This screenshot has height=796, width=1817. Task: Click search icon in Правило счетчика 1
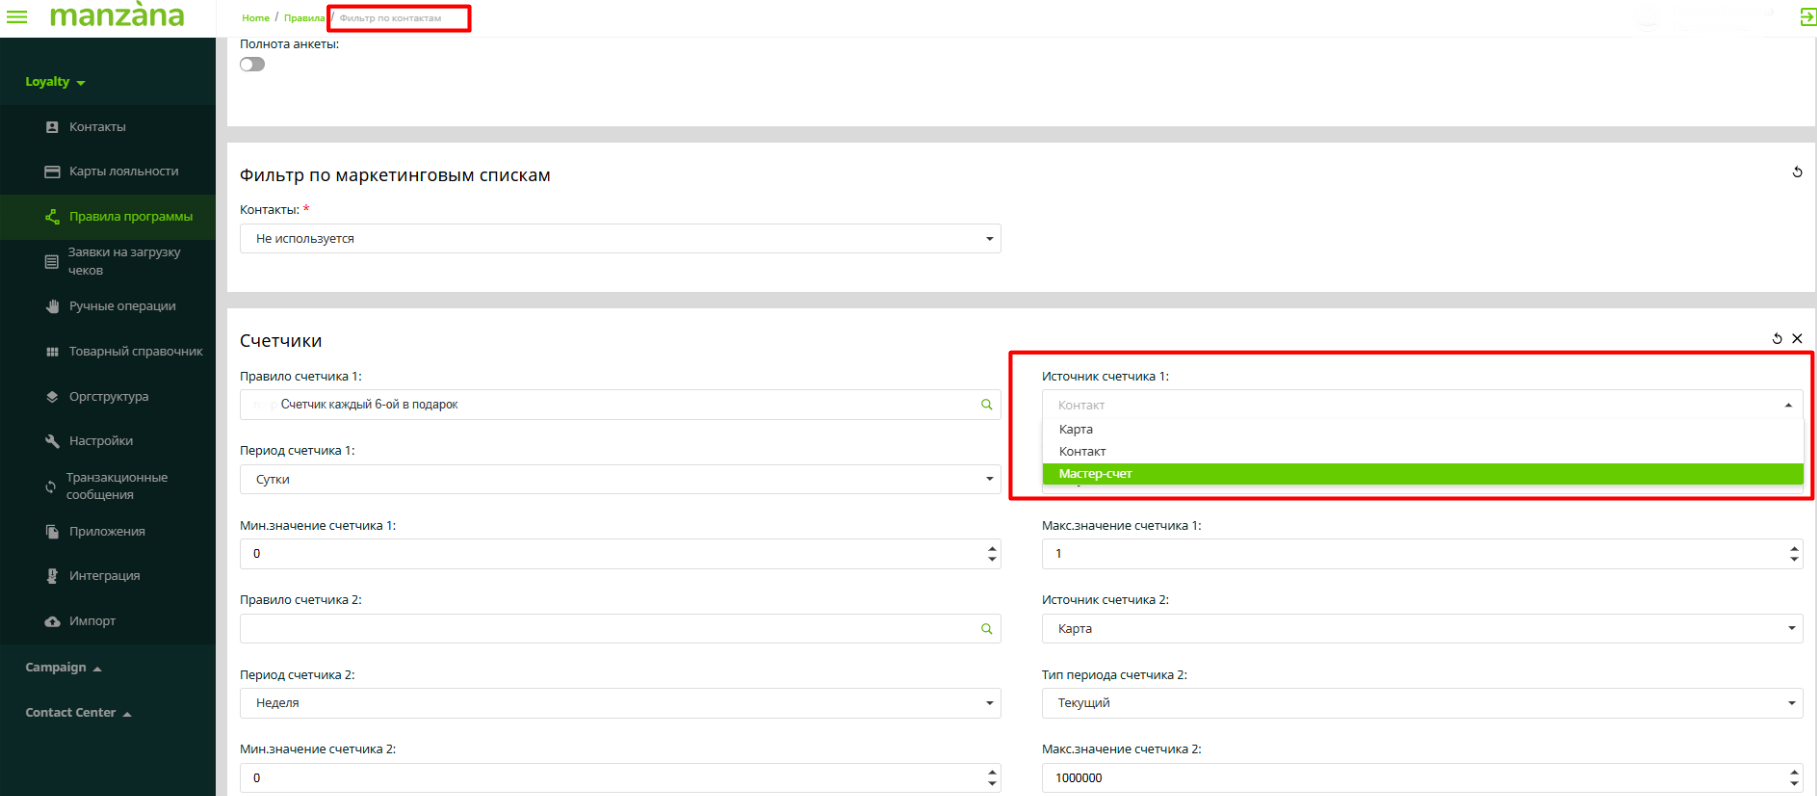[986, 405]
